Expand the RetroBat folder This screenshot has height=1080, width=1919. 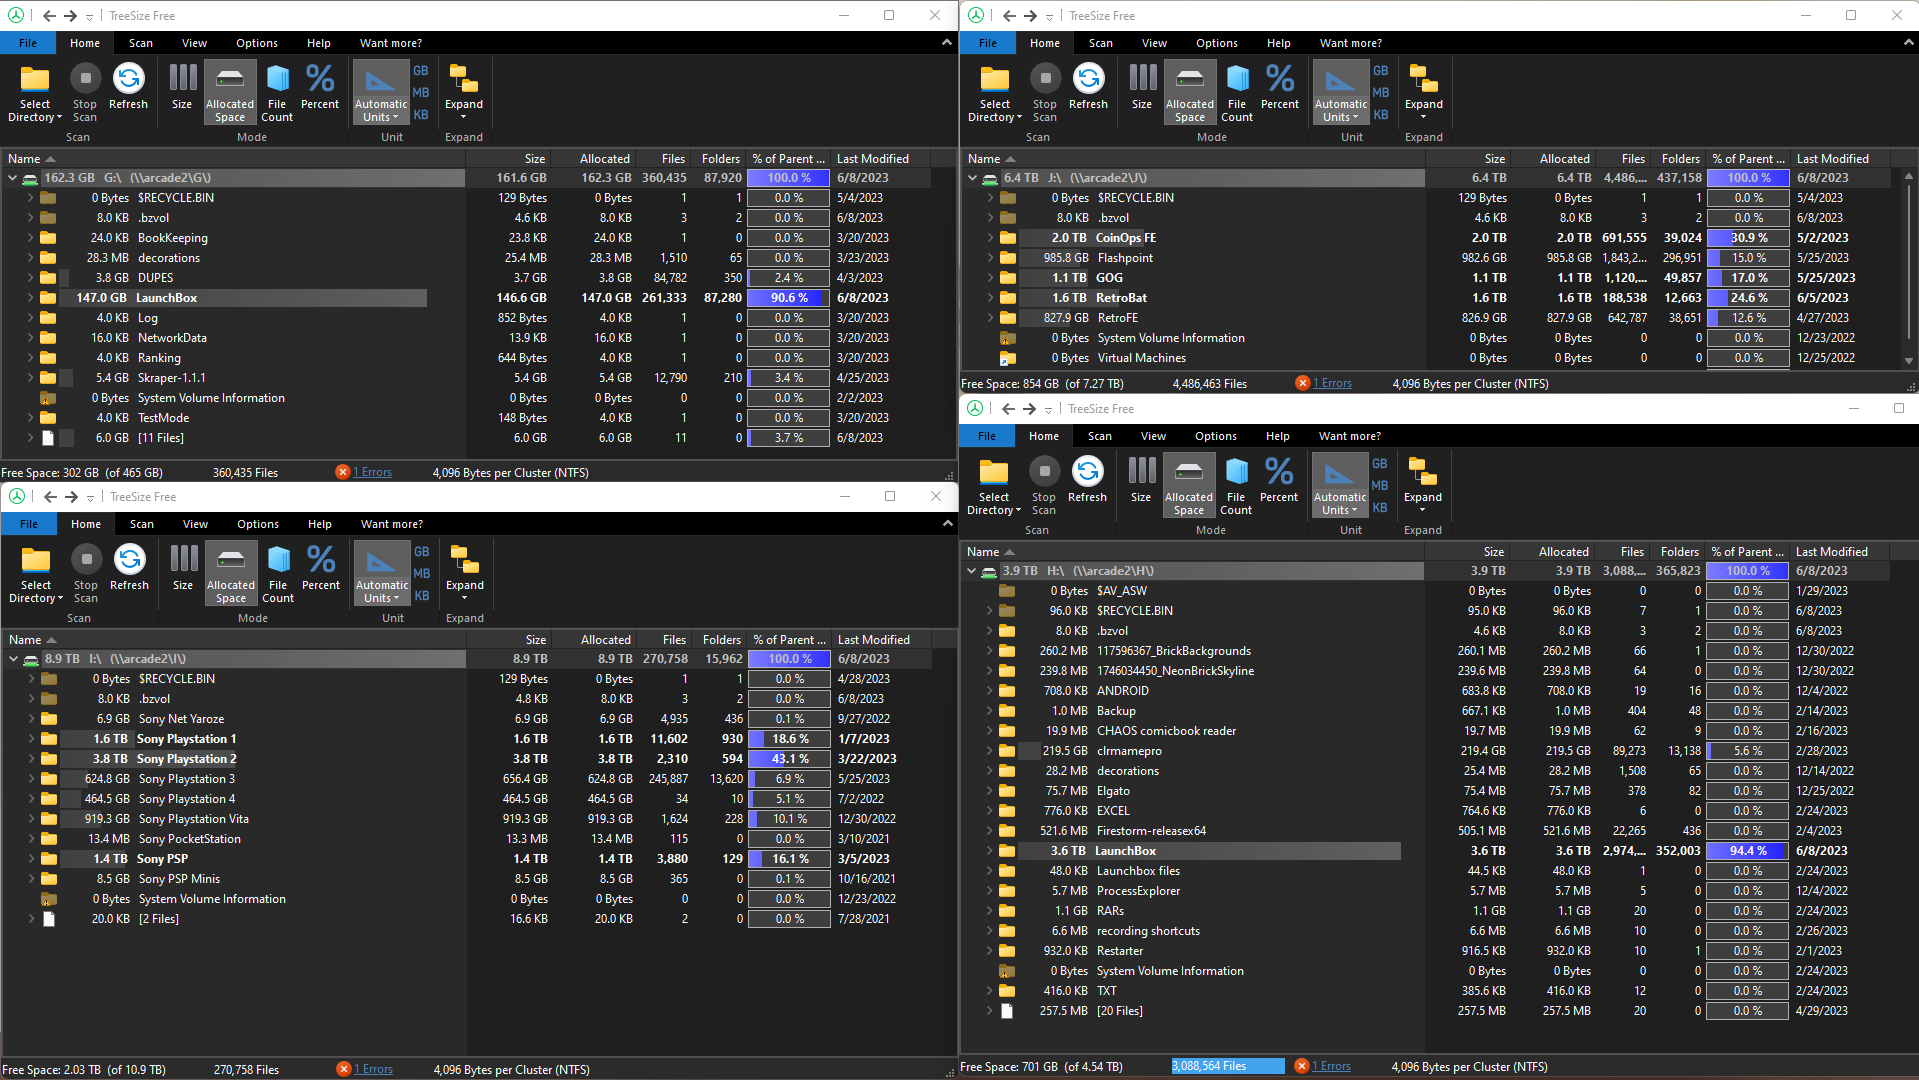[990, 298]
